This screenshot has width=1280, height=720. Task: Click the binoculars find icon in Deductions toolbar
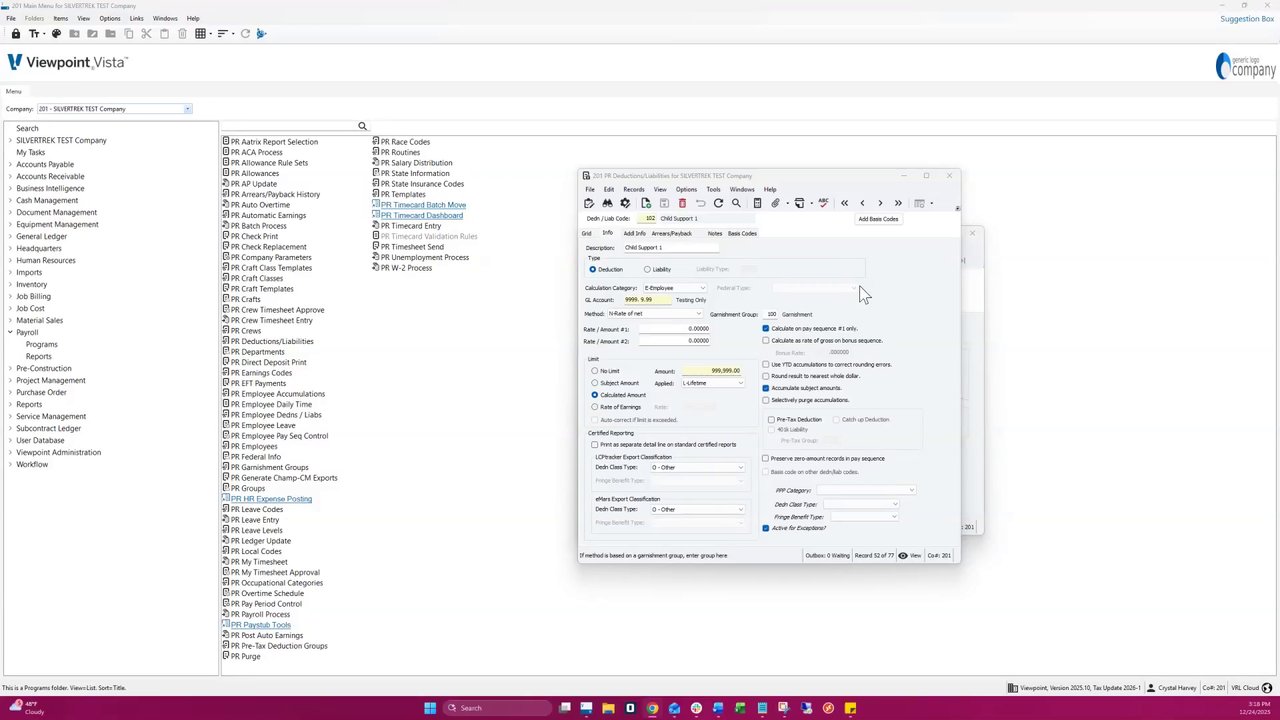tap(607, 203)
